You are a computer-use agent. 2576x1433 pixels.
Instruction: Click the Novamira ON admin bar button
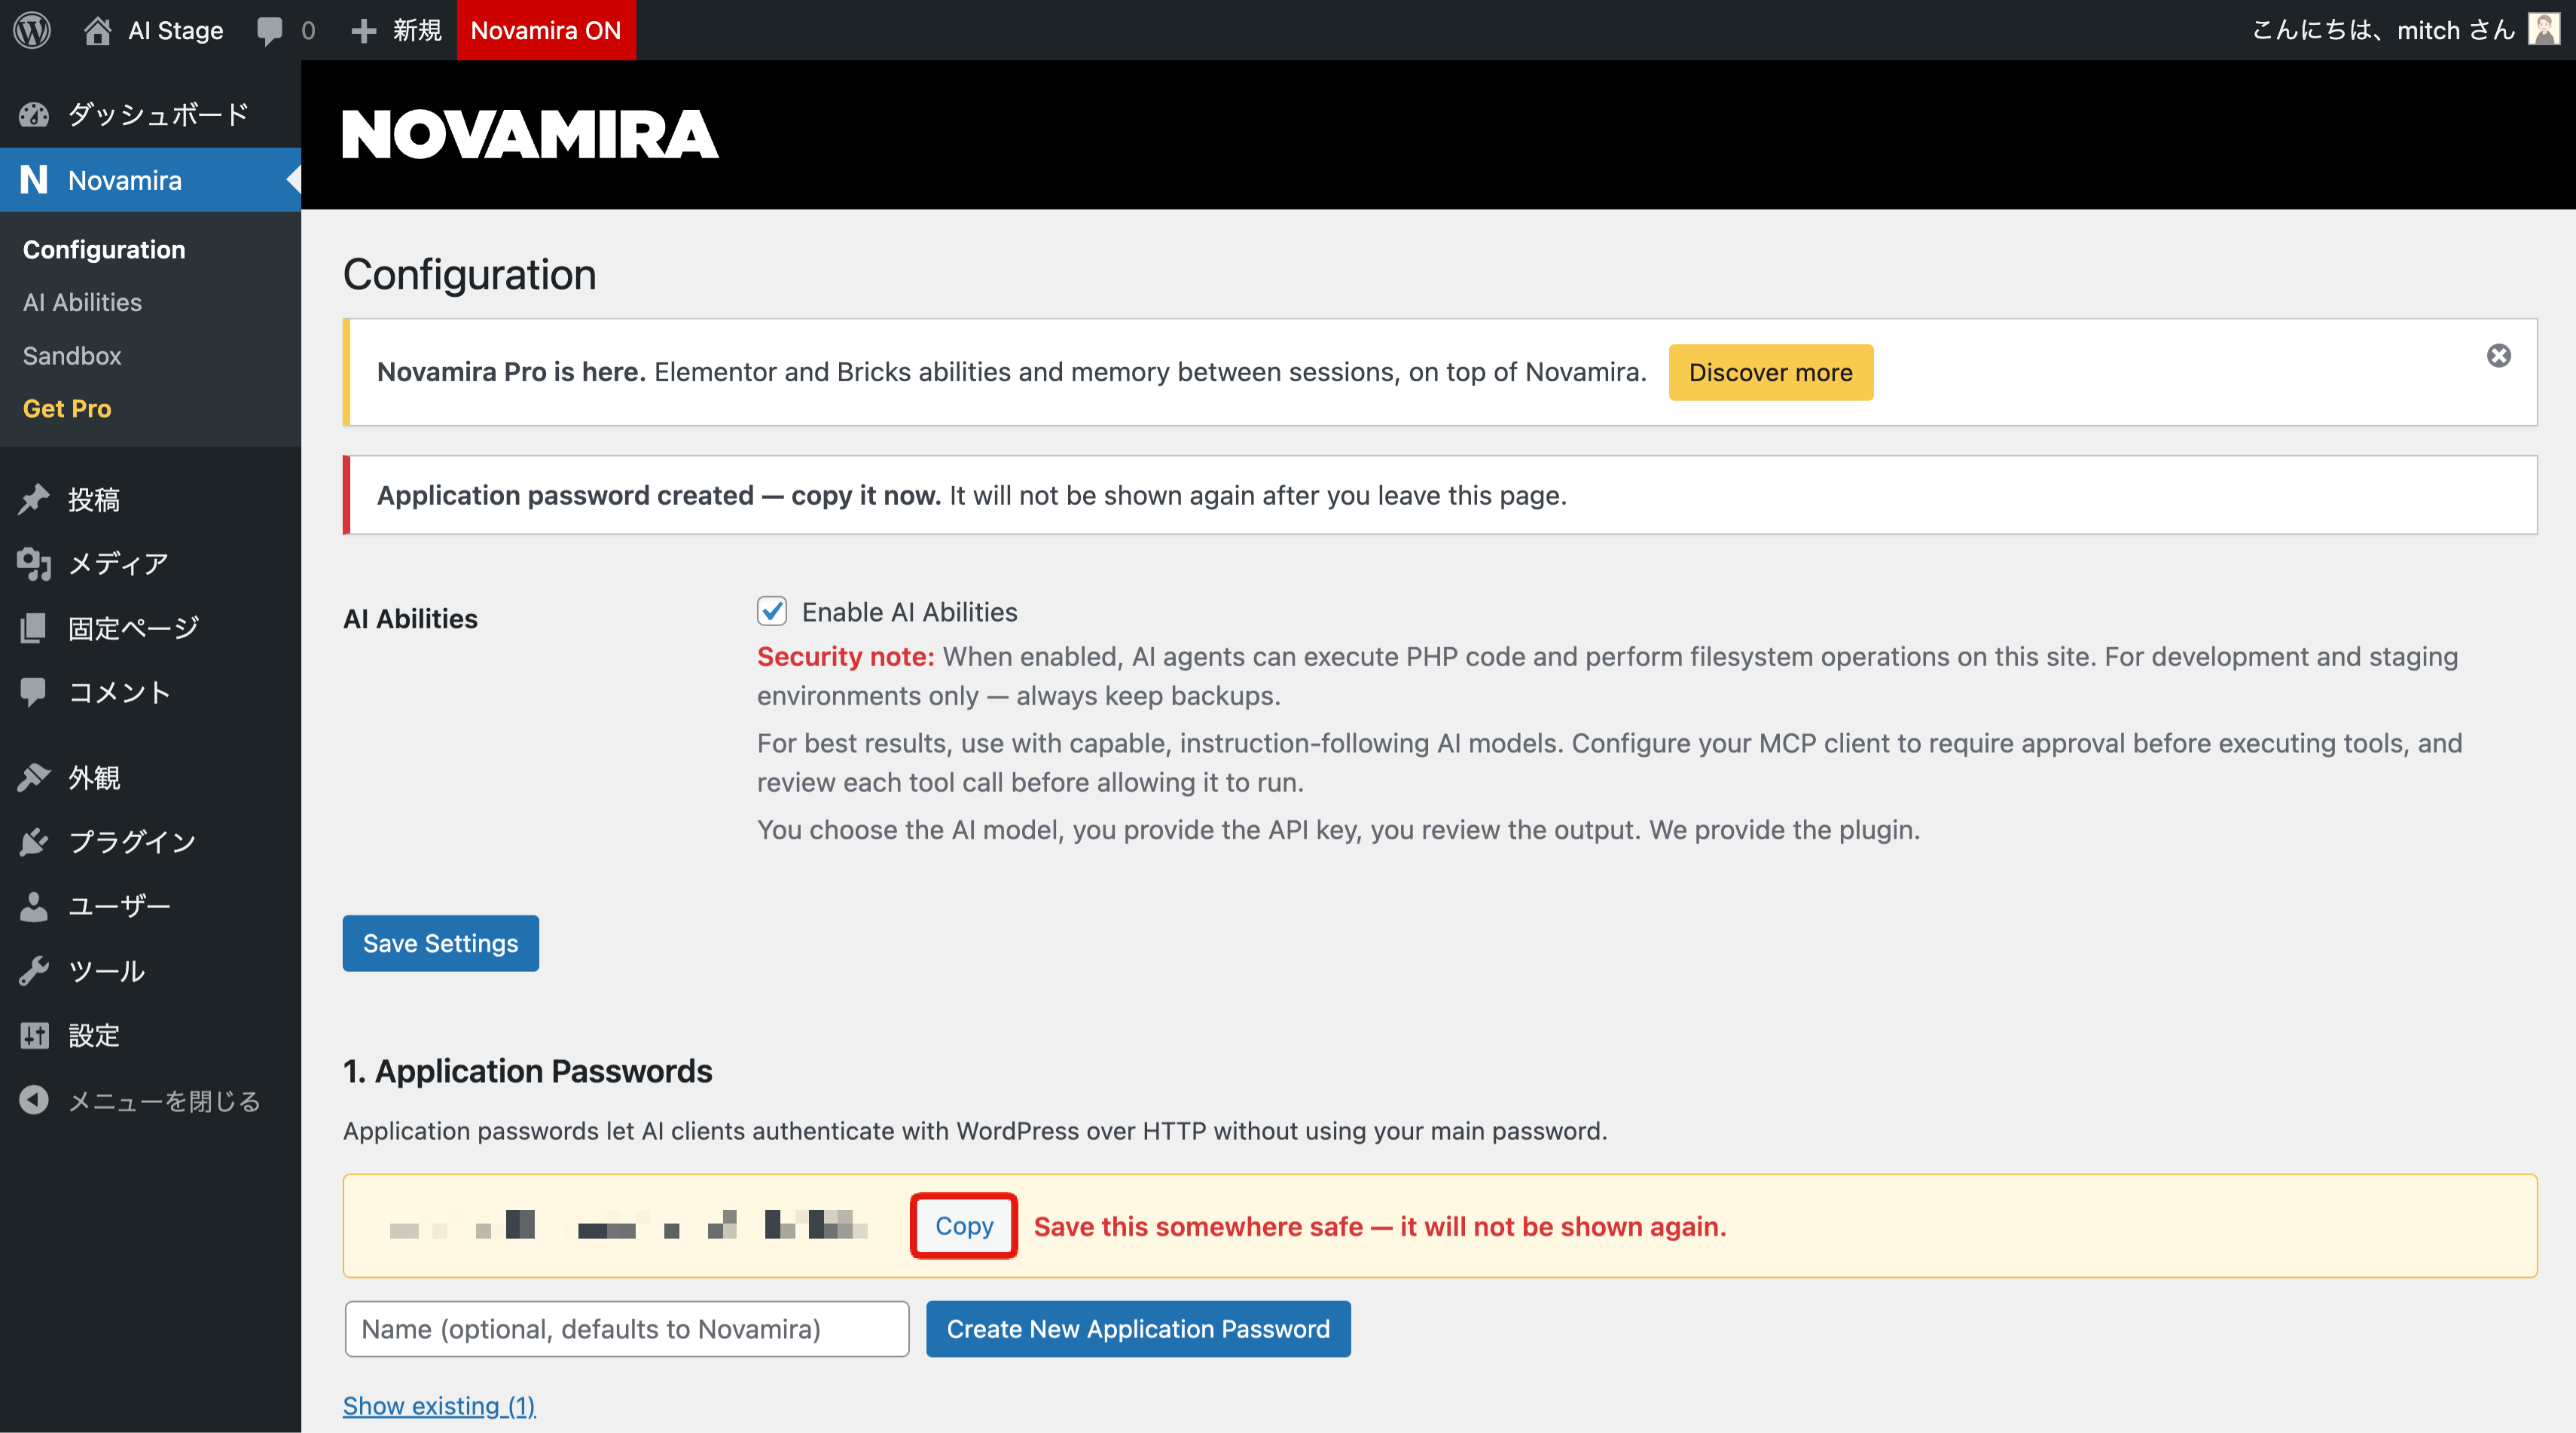point(546,30)
